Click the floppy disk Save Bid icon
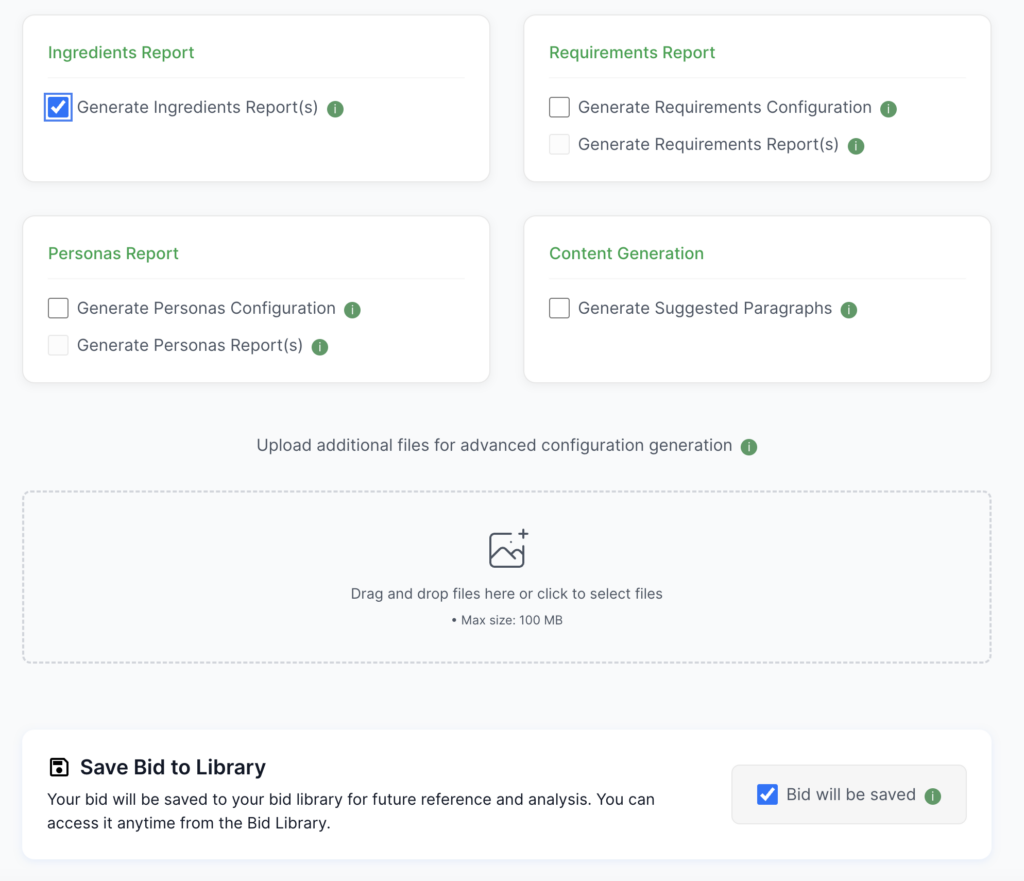 click(x=59, y=767)
